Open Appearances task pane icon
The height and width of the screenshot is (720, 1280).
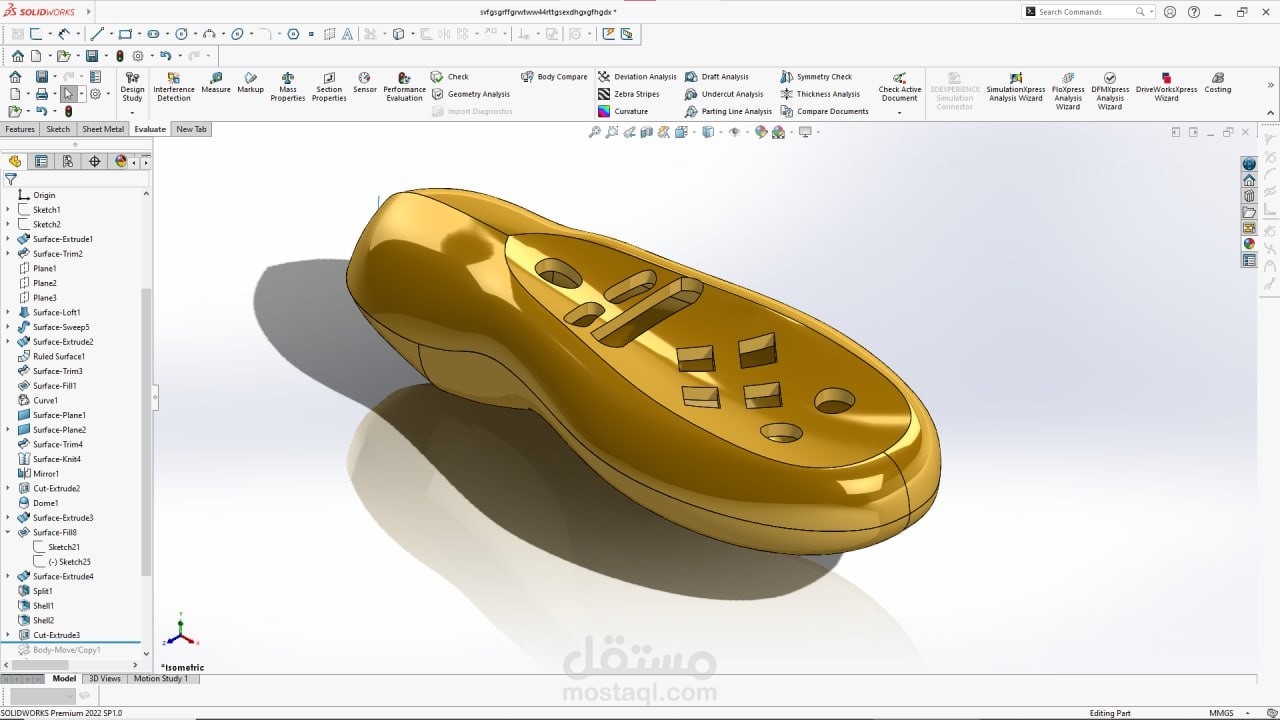(1249, 244)
